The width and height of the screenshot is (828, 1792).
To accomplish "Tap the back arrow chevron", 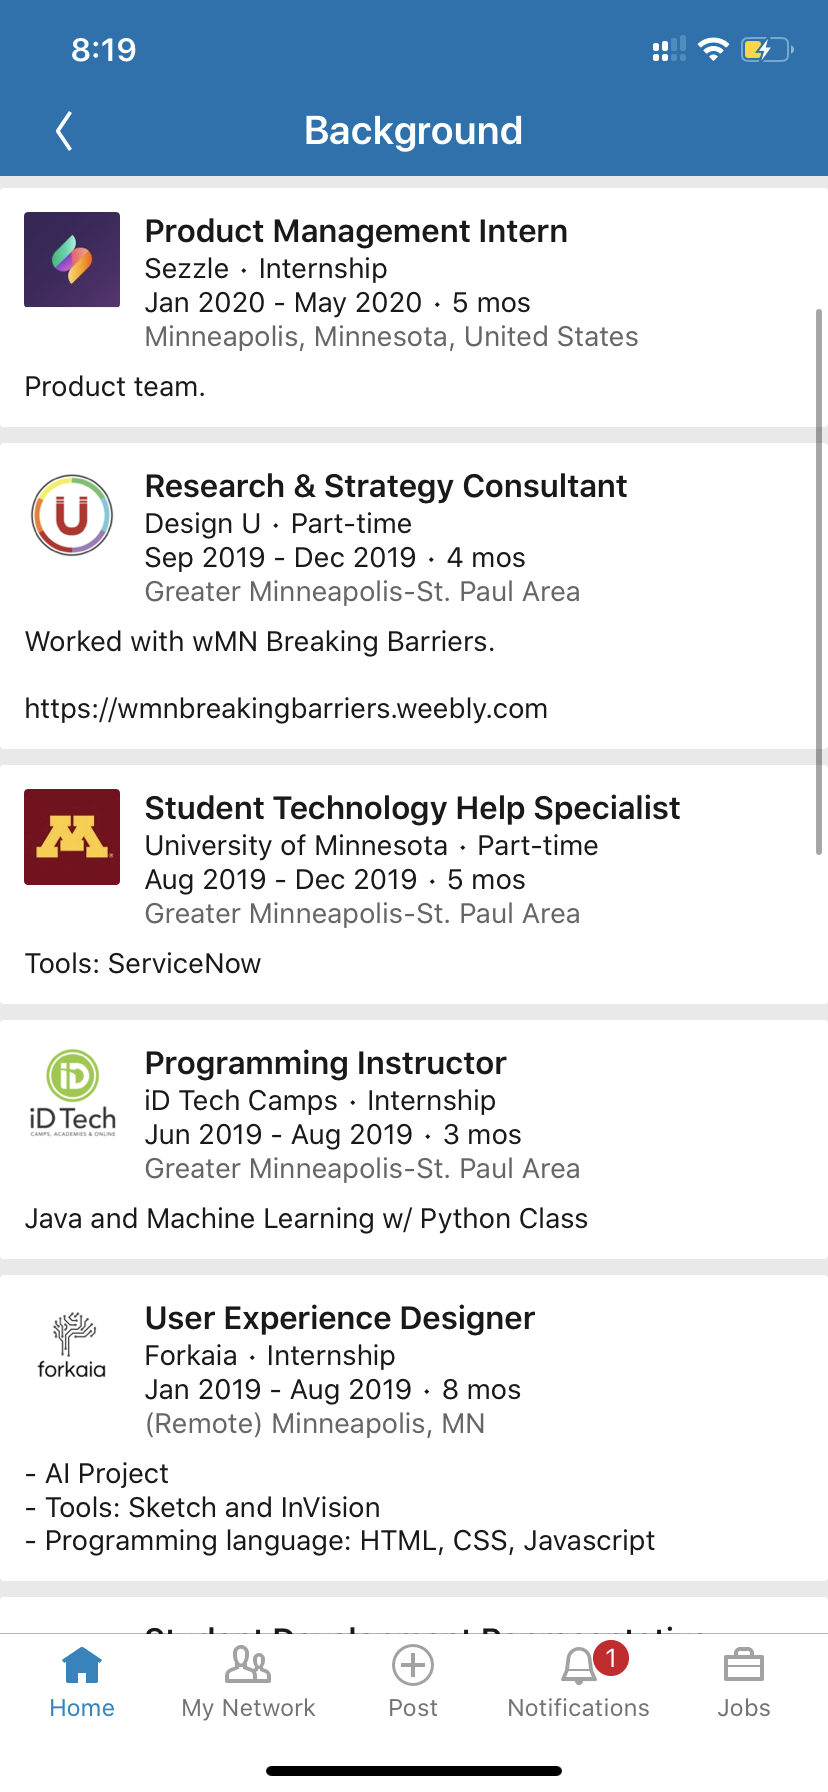I will [x=64, y=131].
